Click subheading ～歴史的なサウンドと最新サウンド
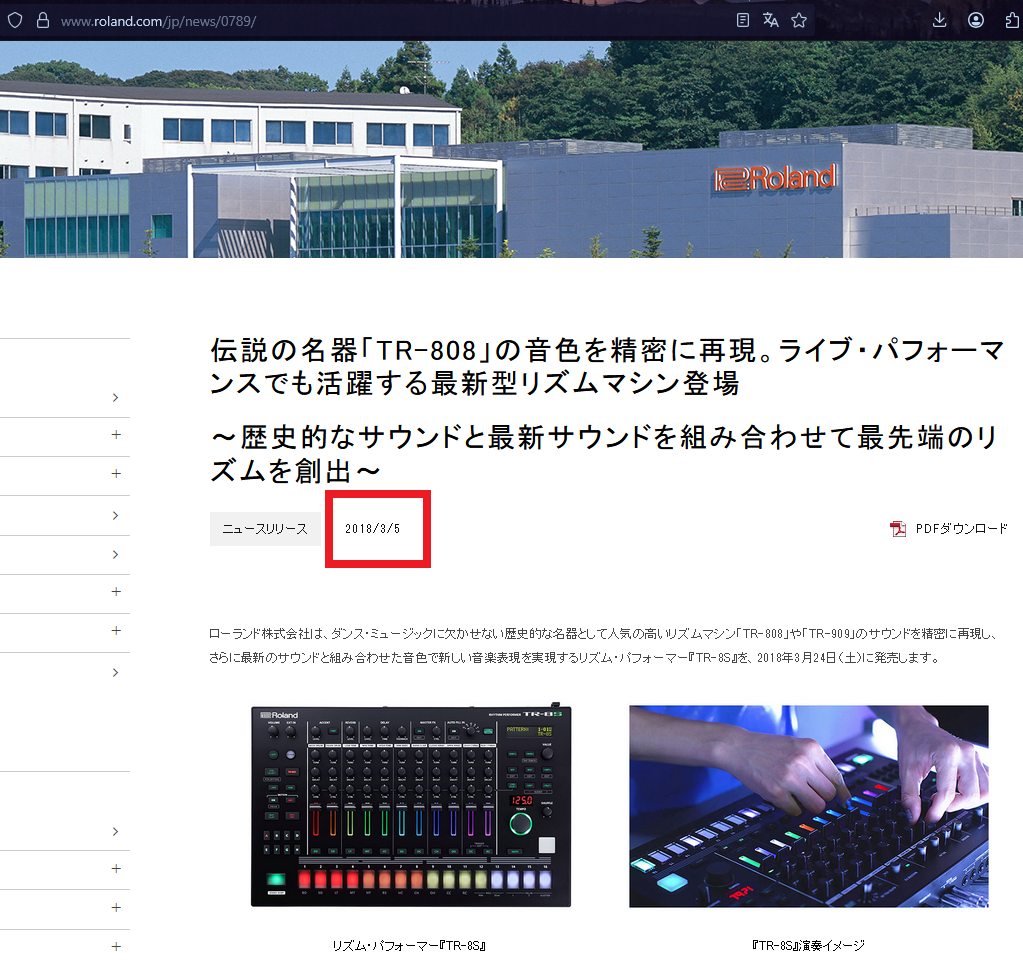Screen dimensions: 1023x964 tap(603, 453)
